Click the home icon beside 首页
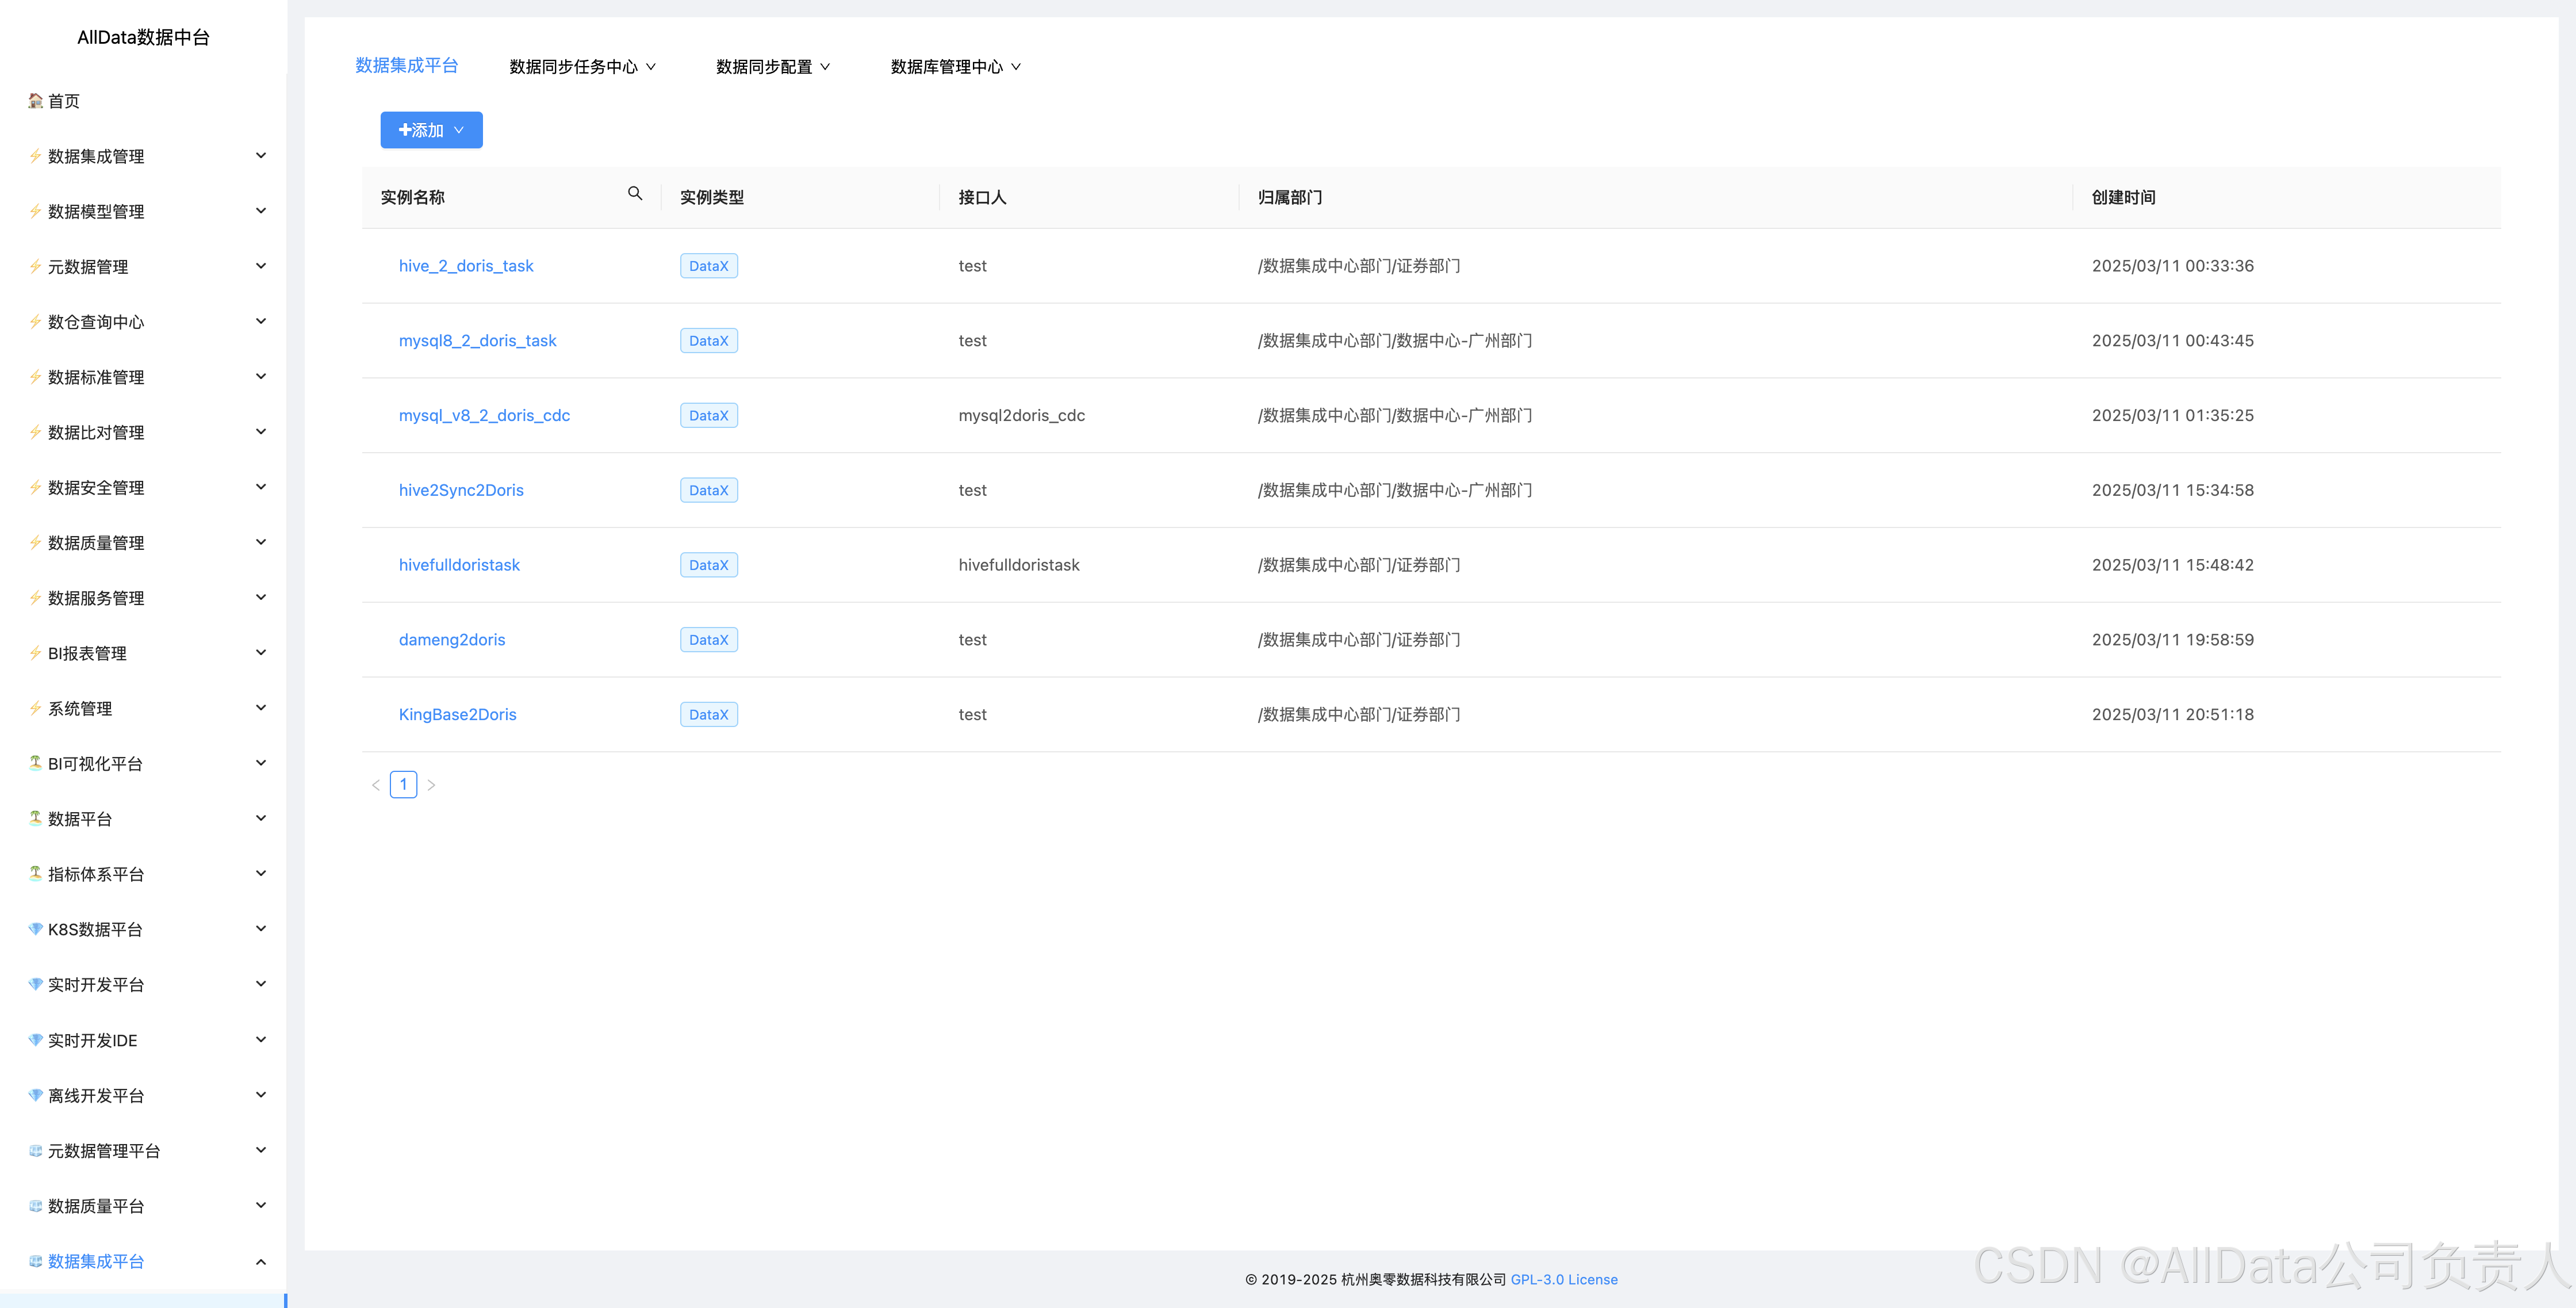Image resolution: width=2576 pixels, height=1308 pixels. pos(36,101)
